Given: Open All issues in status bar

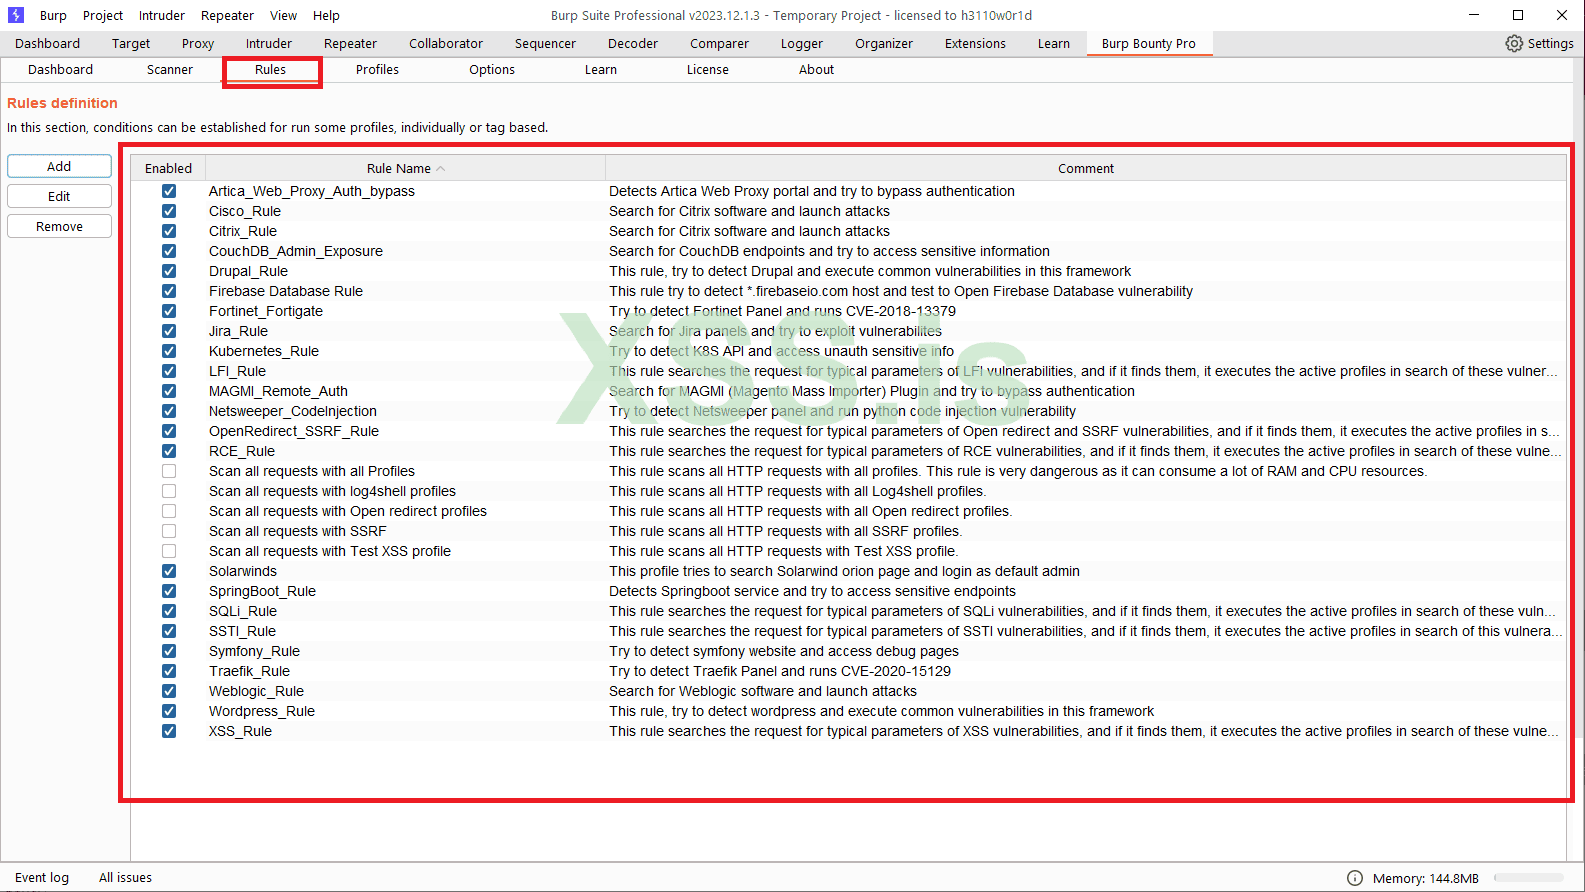Looking at the screenshot, I should (125, 878).
